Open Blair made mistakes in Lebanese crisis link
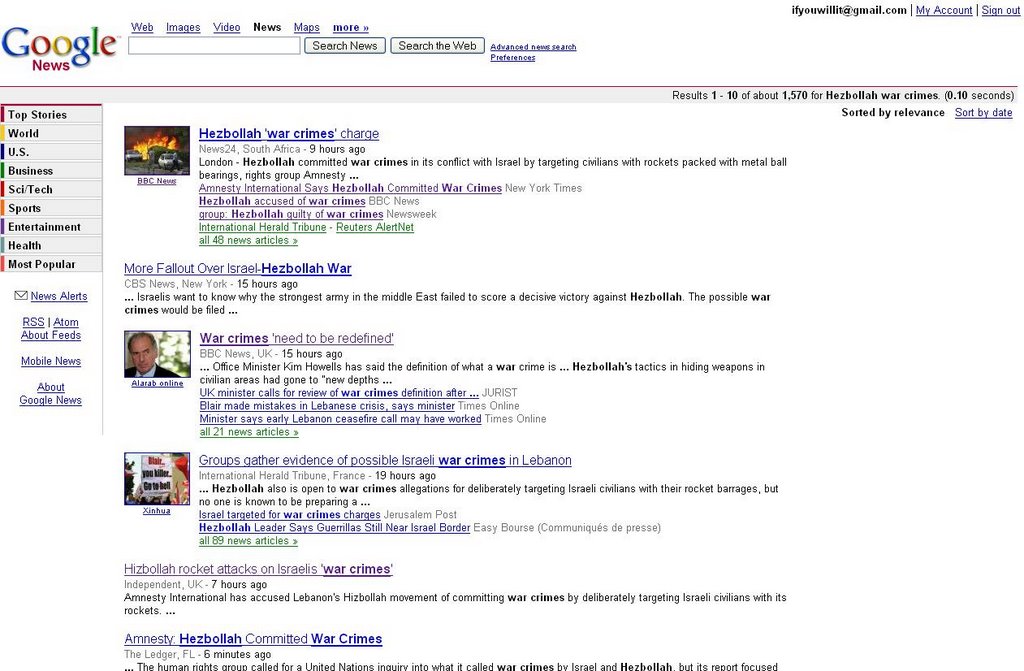 [x=327, y=406]
